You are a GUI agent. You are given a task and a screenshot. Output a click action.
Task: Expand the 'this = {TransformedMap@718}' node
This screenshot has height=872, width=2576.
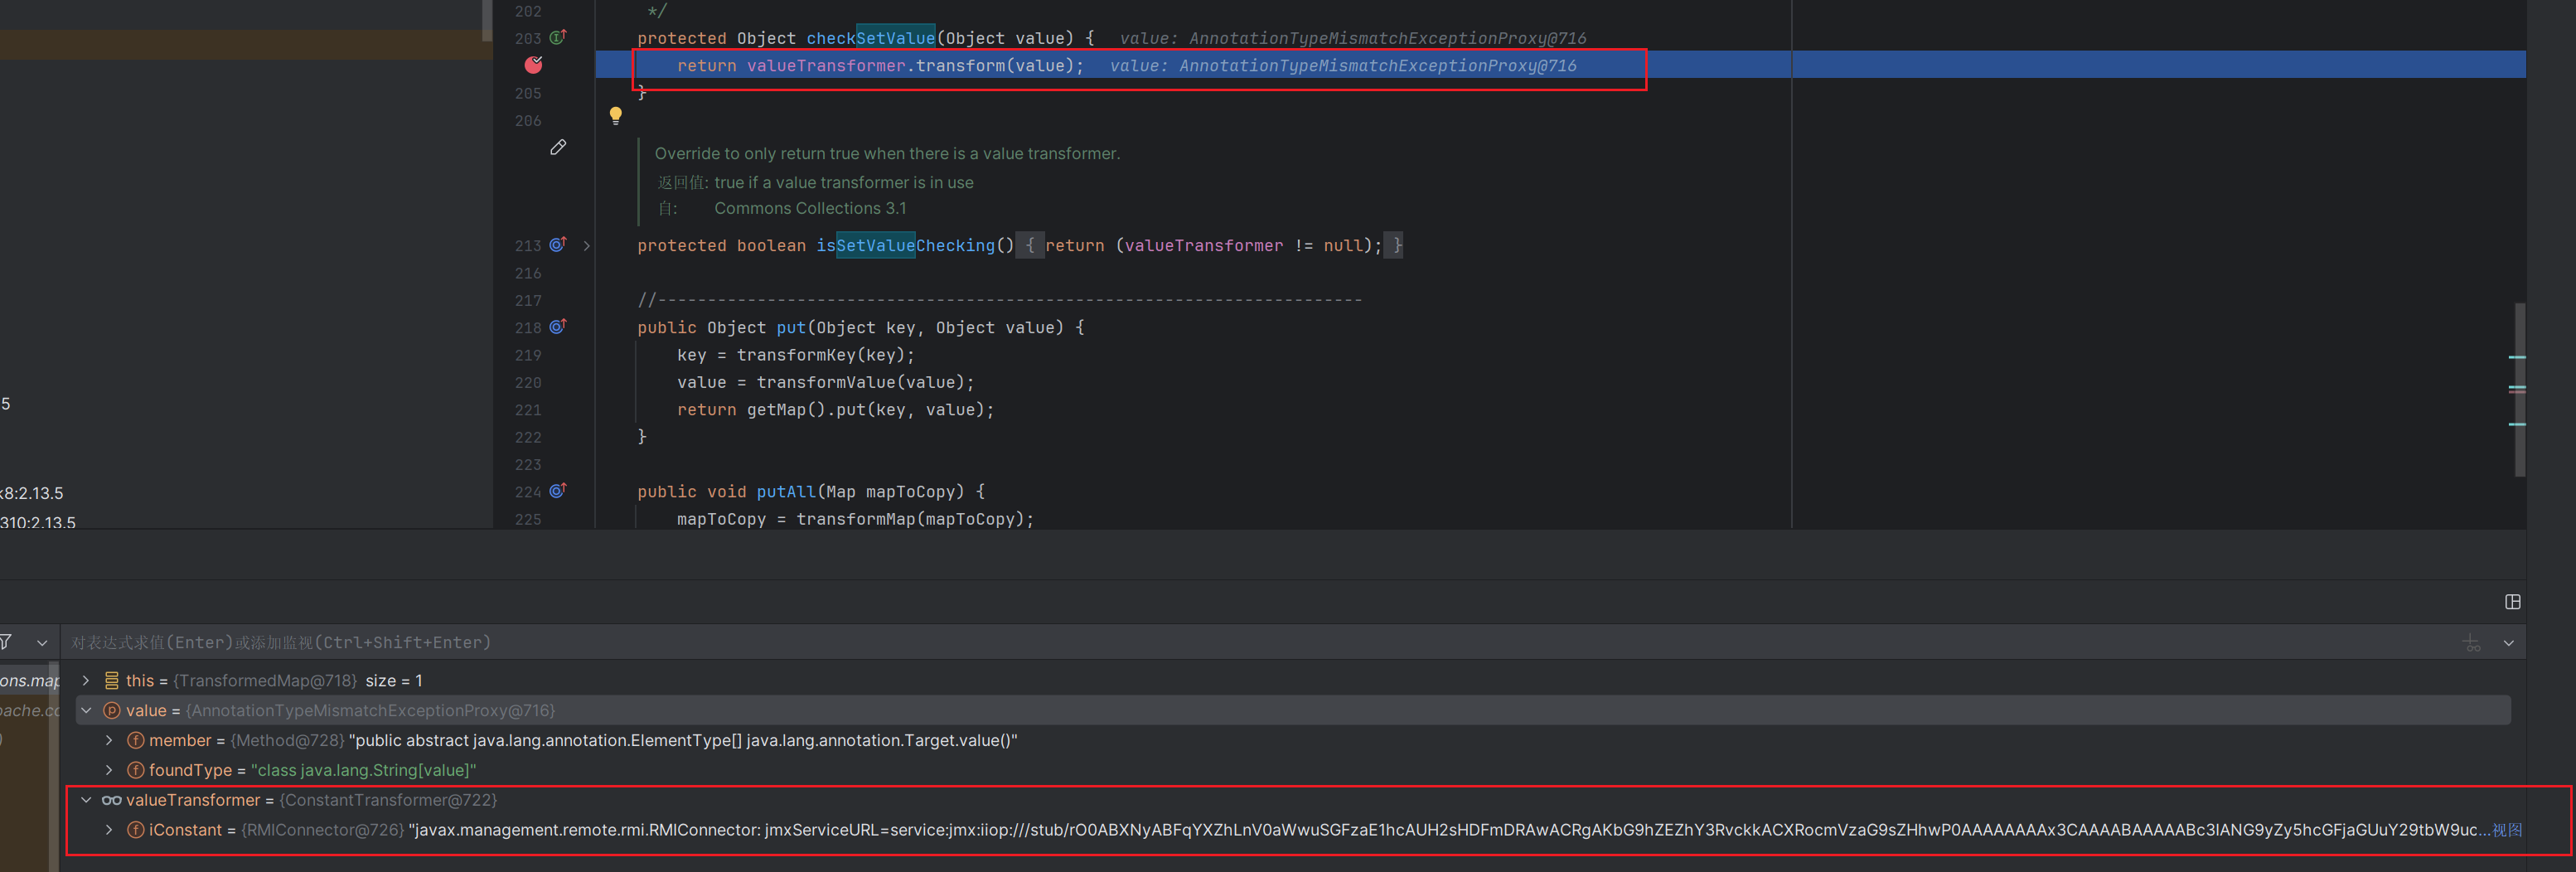point(86,680)
